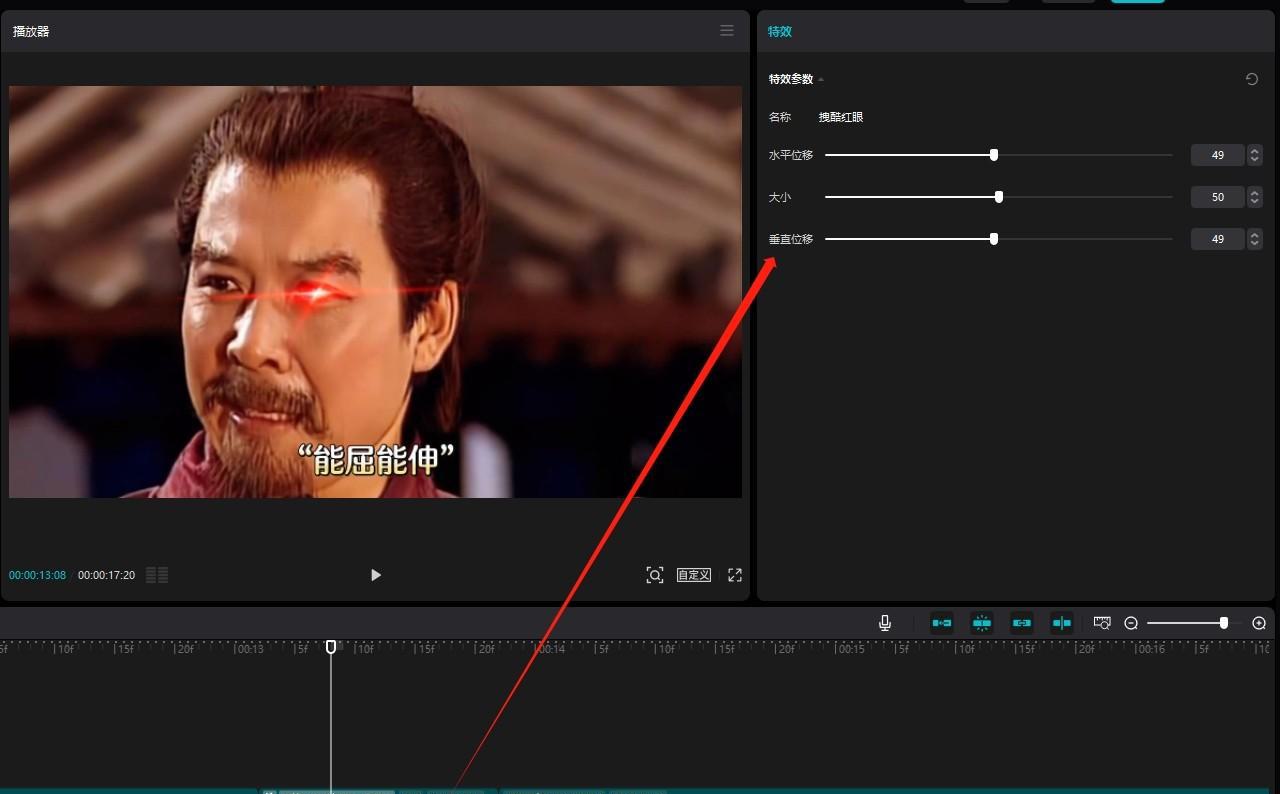Image resolution: width=1280 pixels, height=794 pixels.
Task: Click the audio level meter icon
Action: (157, 575)
